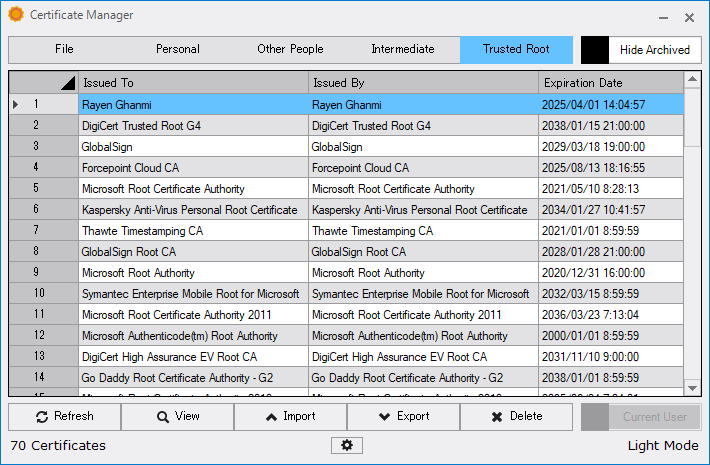Click the scrollbar up arrow
The width and height of the screenshot is (710, 465).
(692, 80)
